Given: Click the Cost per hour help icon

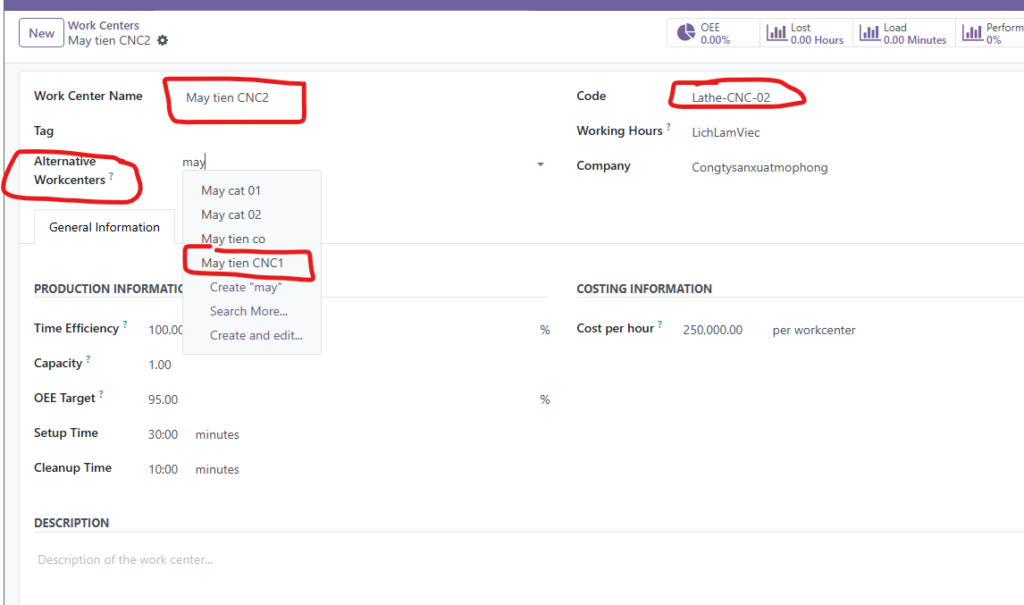Looking at the screenshot, I should click(x=660, y=325).
